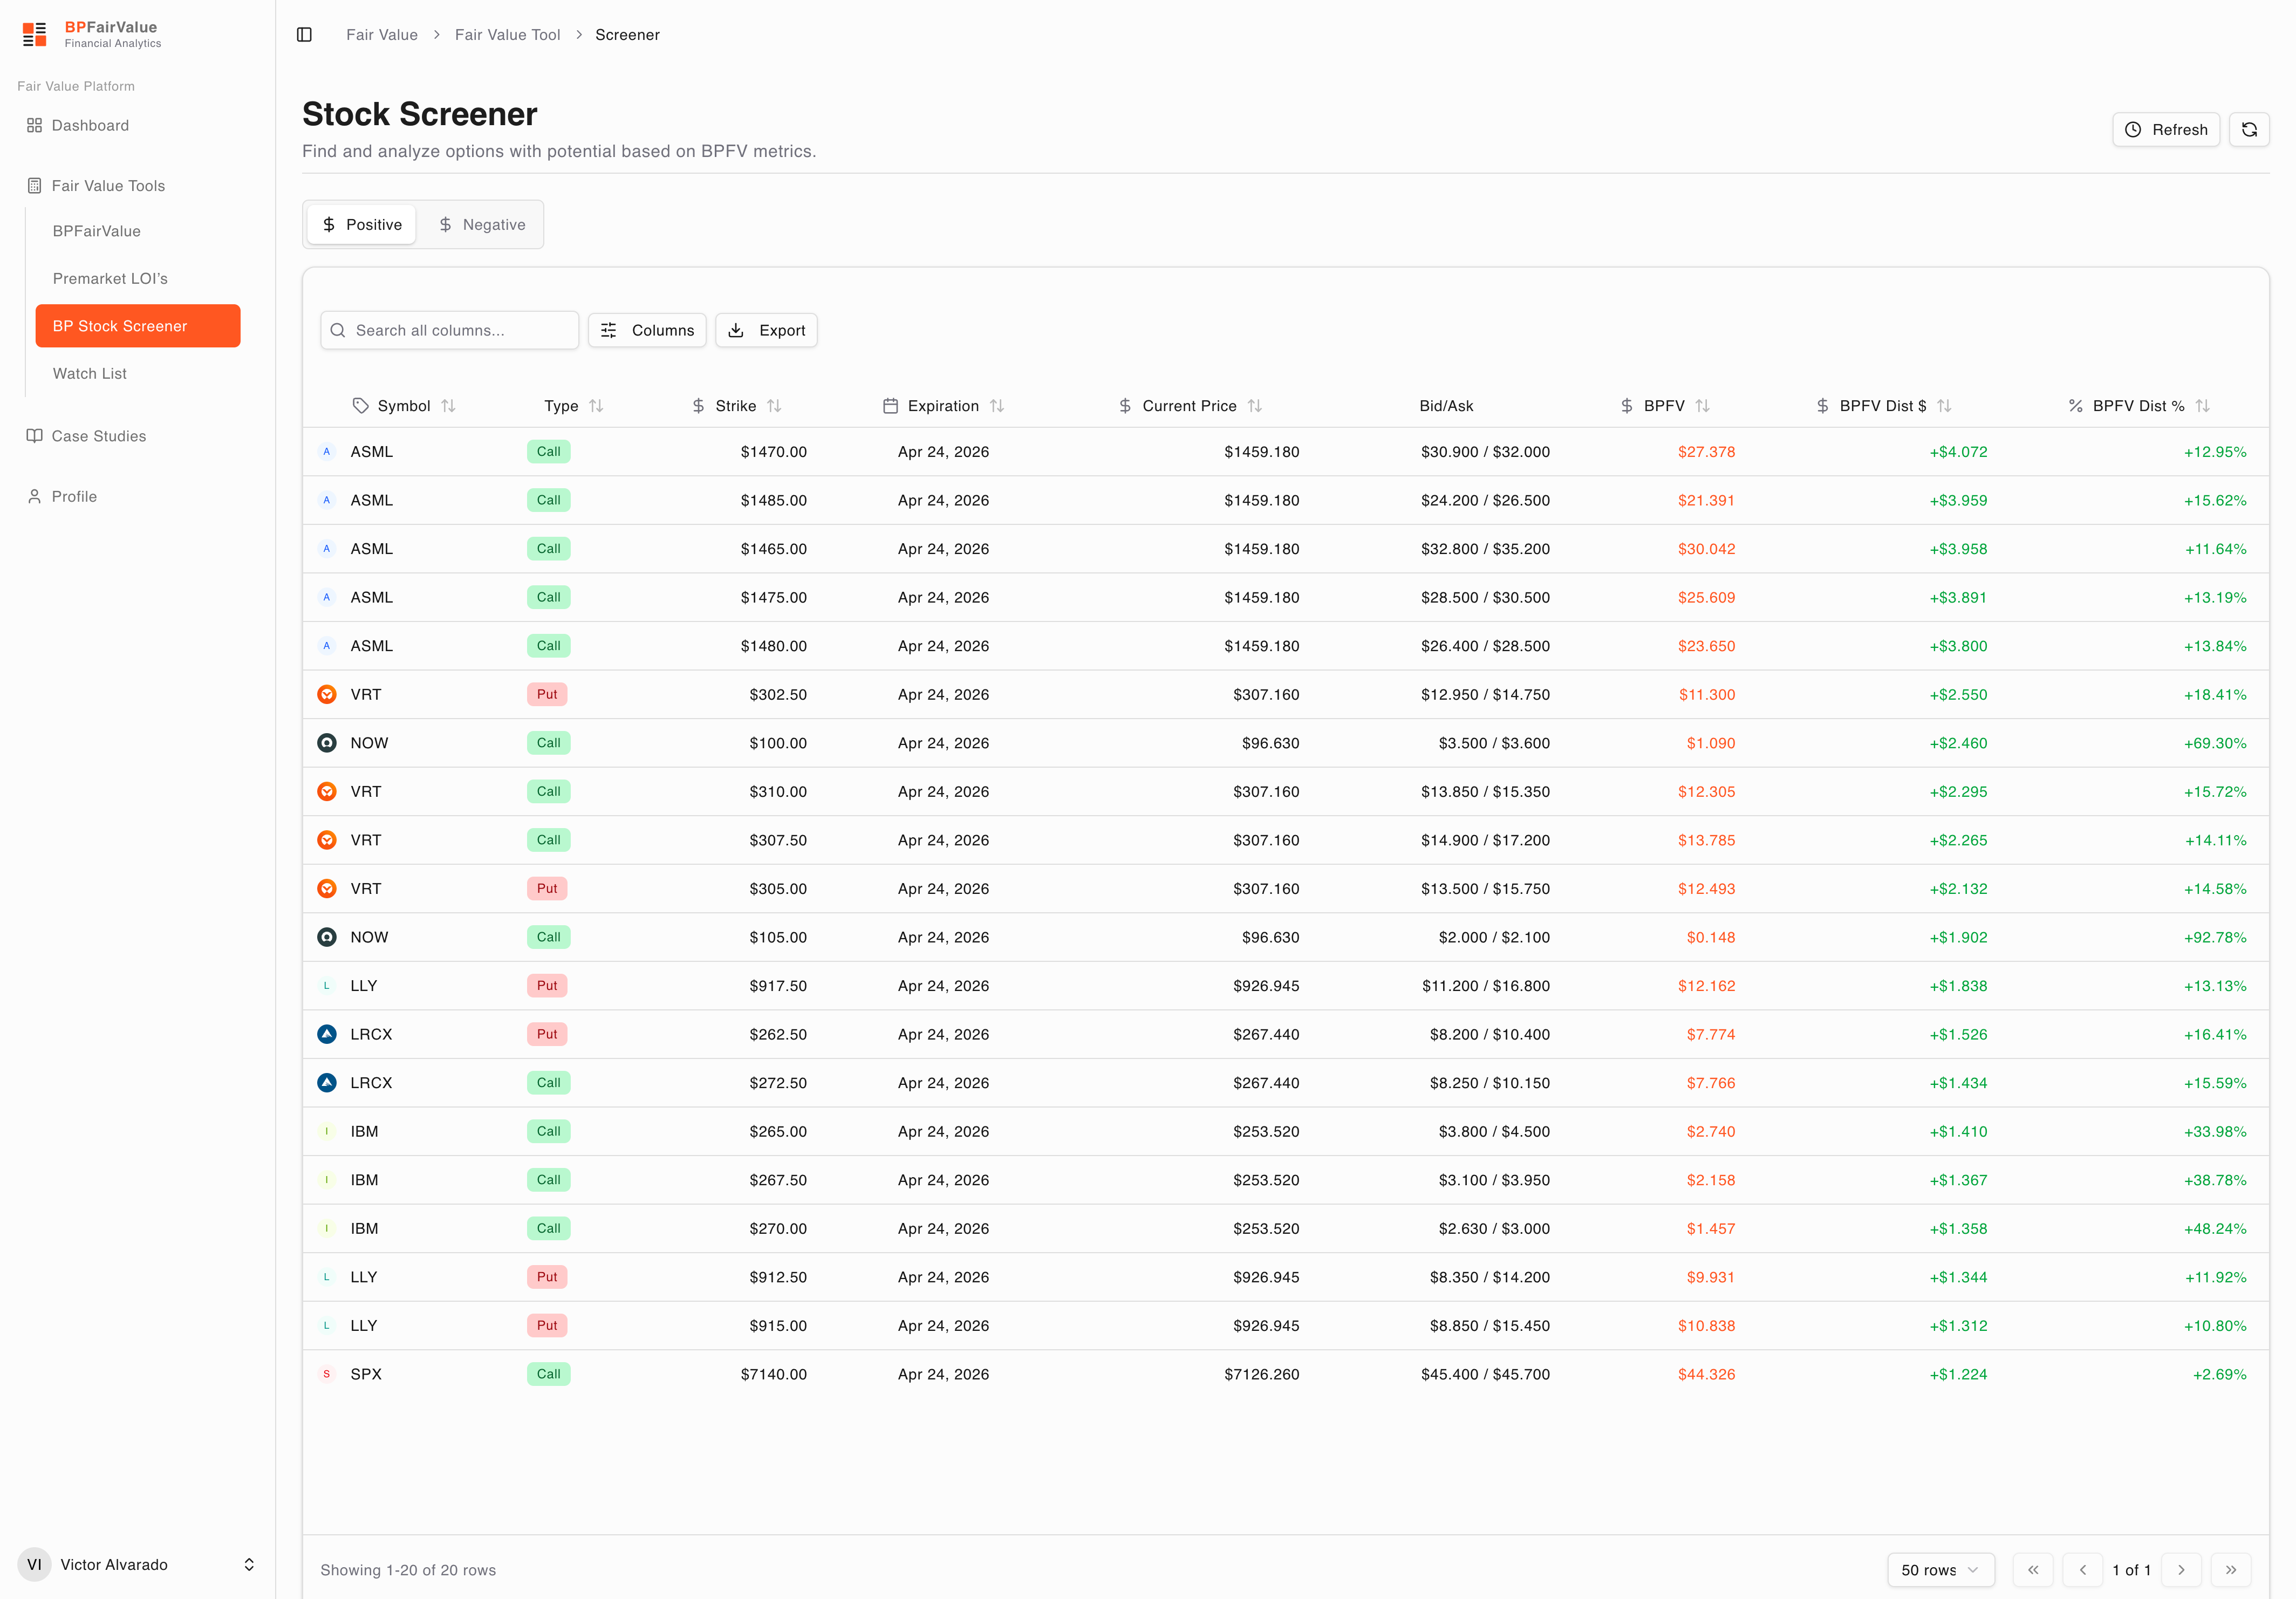Switch to the Positive tab

[x=362, y=225]
